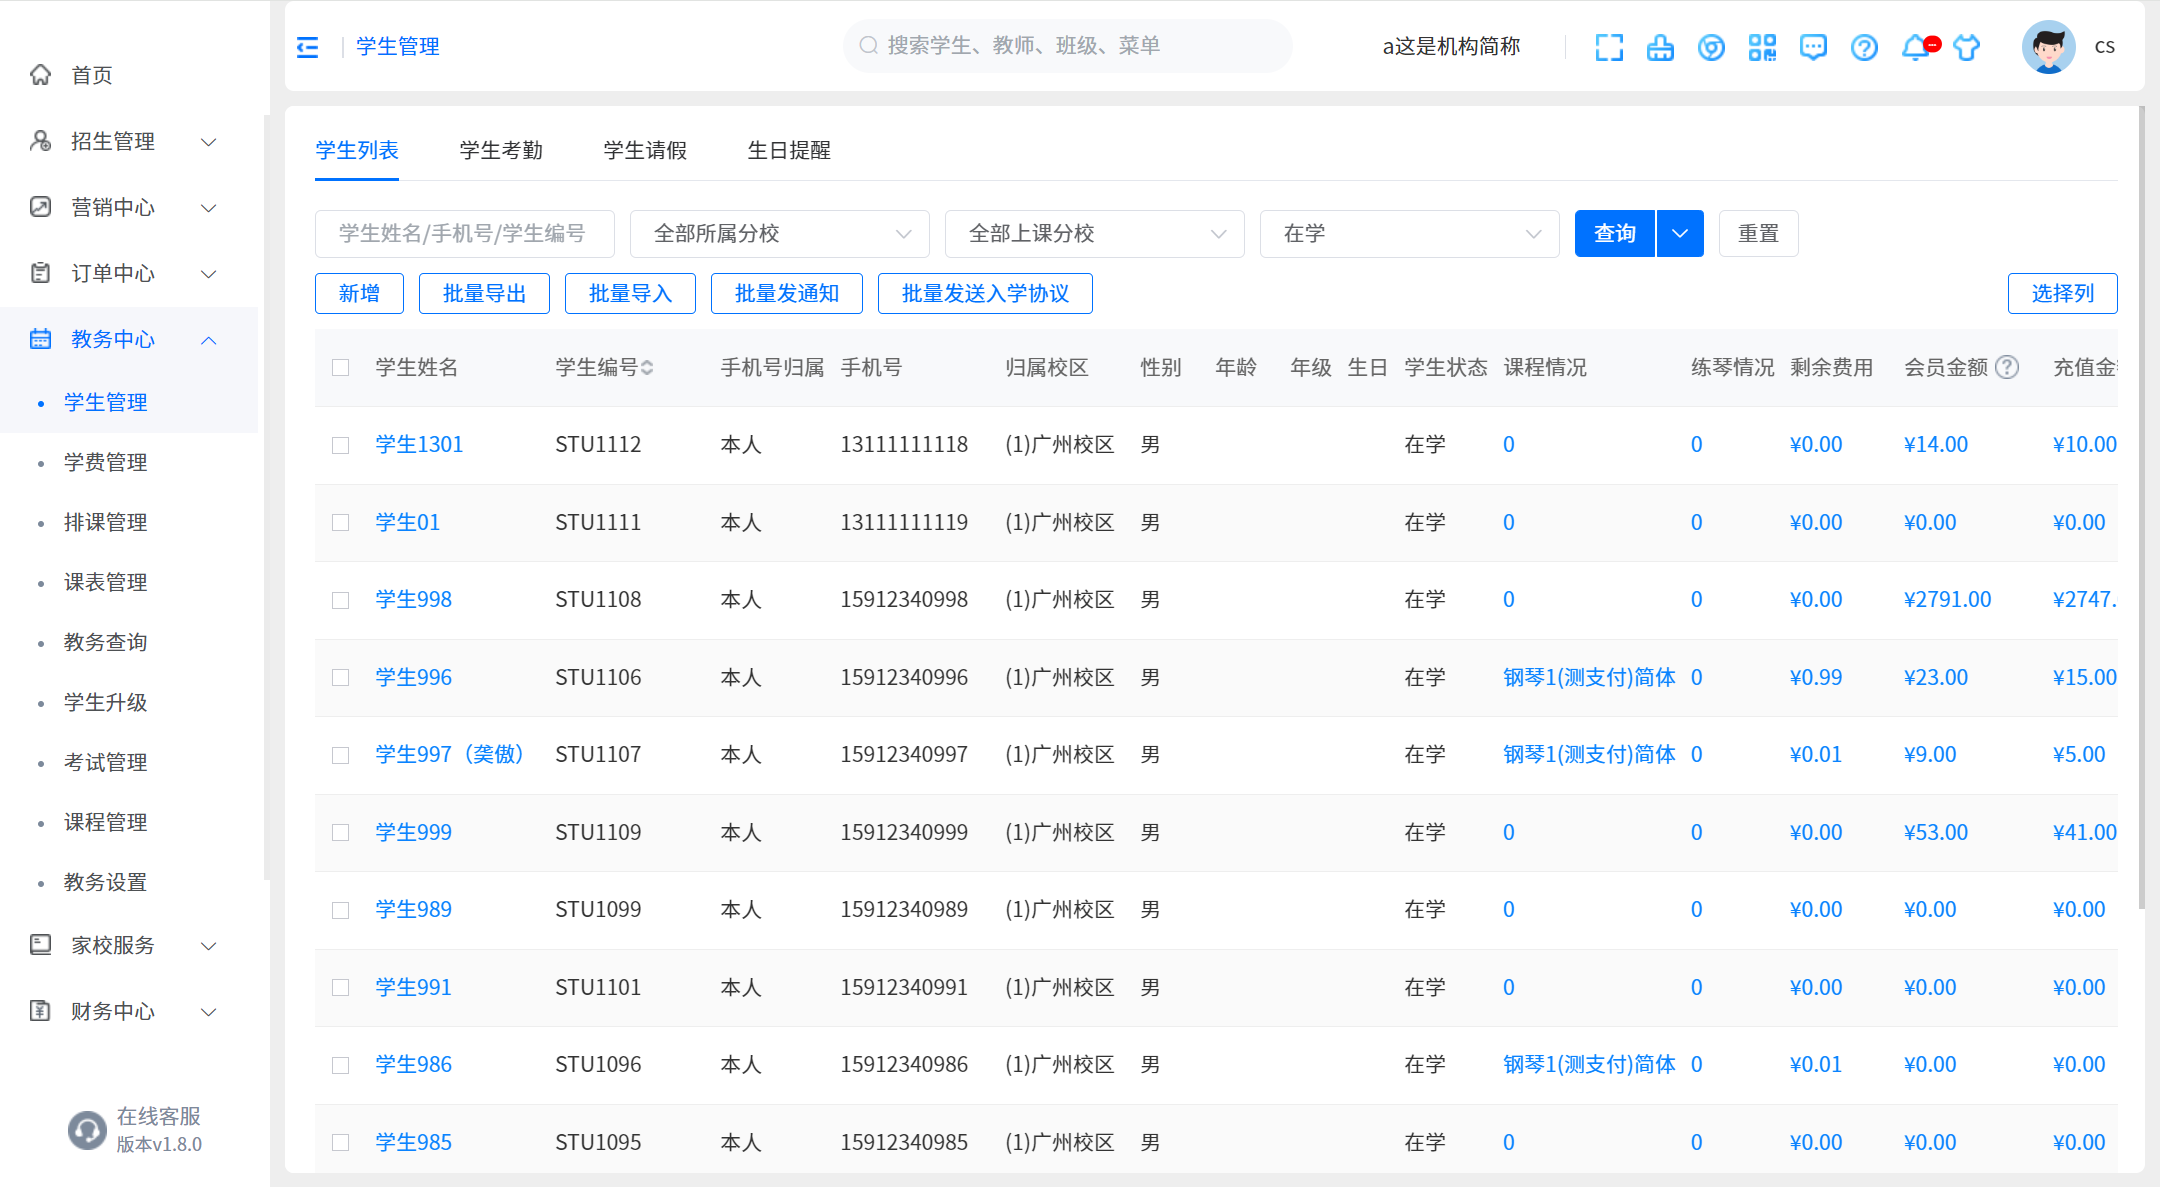The height and width of the screenshot is (1187, 2160).
Task: Click the 批量导出 button
Action: point(484,293)
